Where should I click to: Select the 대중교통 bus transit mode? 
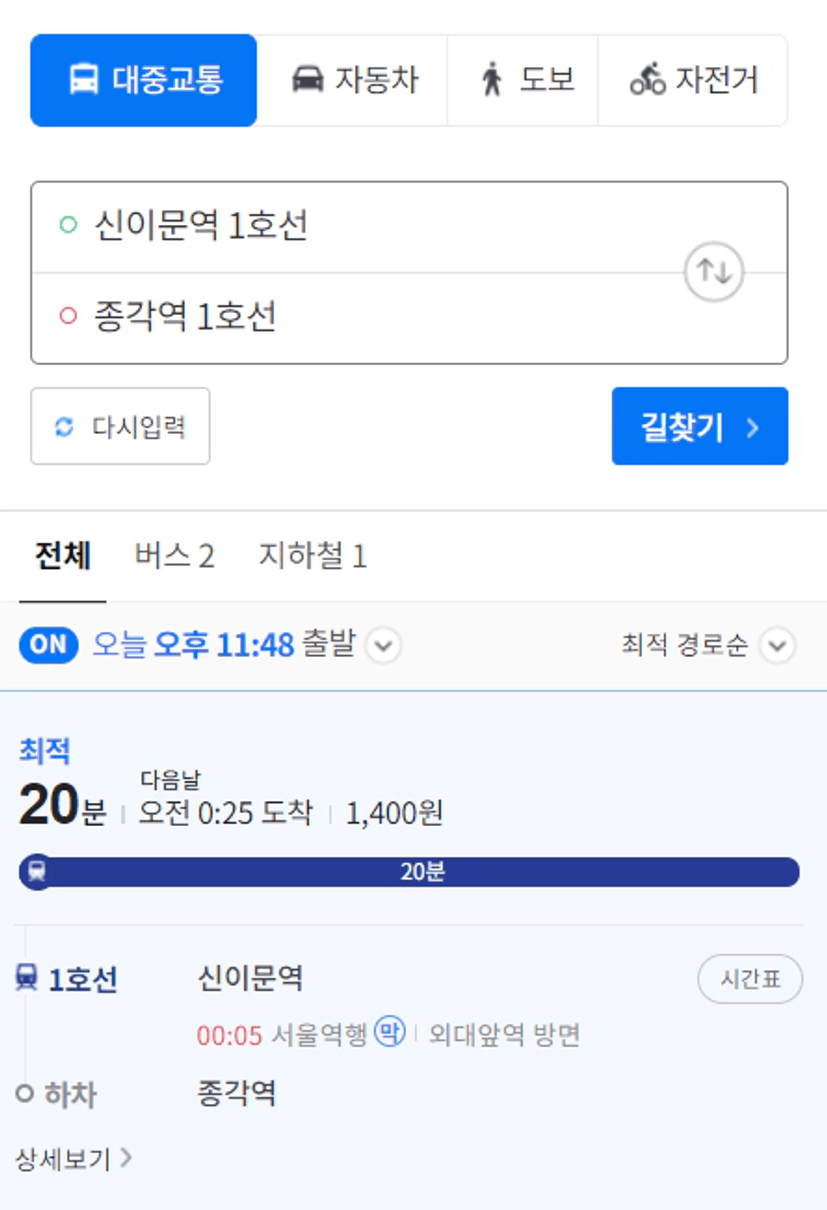pos(144,80)
